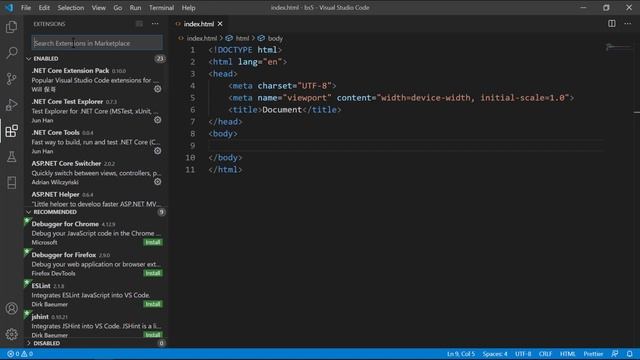Install Debugger for Firefox extension
Viewport: 640px width, 360px height.
tap(153, 273)
